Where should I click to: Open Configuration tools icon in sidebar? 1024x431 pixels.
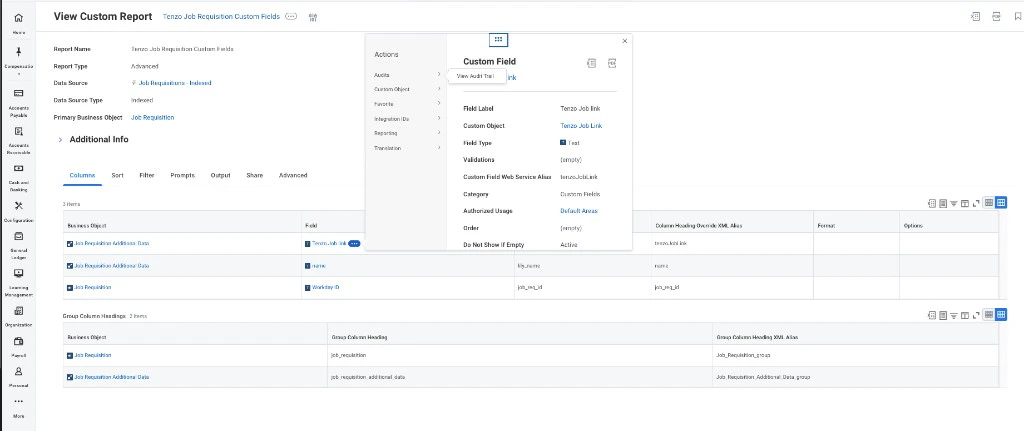click(x=18, y=206)
